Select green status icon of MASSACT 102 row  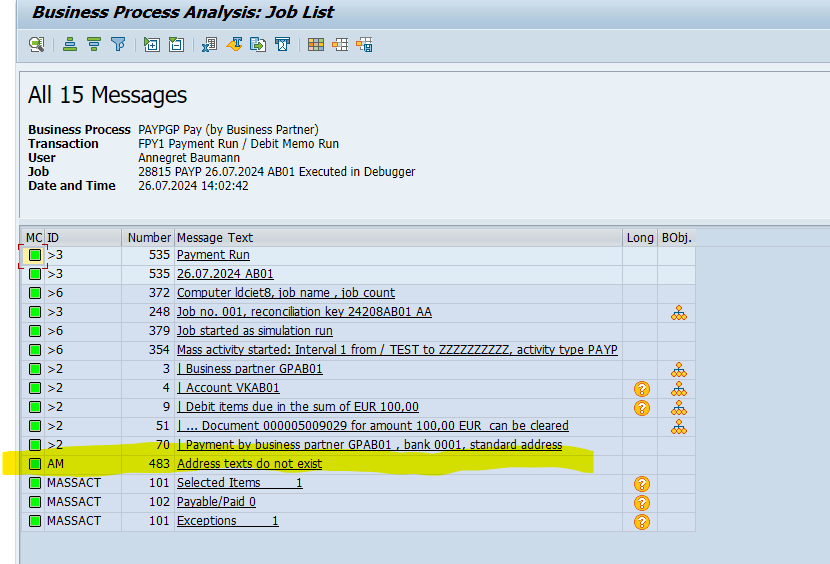35,502
